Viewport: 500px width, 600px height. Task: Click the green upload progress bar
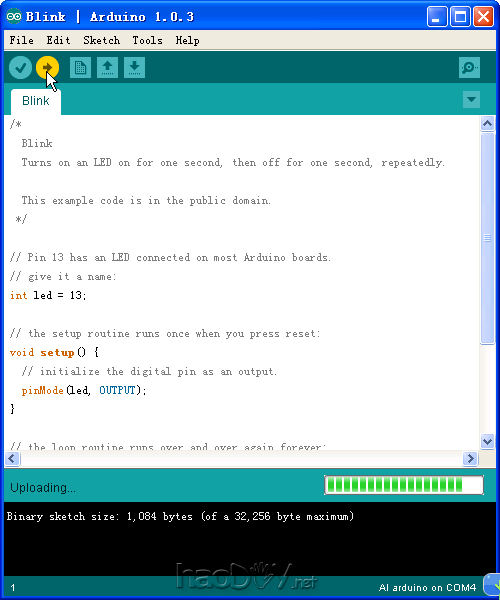404,485
